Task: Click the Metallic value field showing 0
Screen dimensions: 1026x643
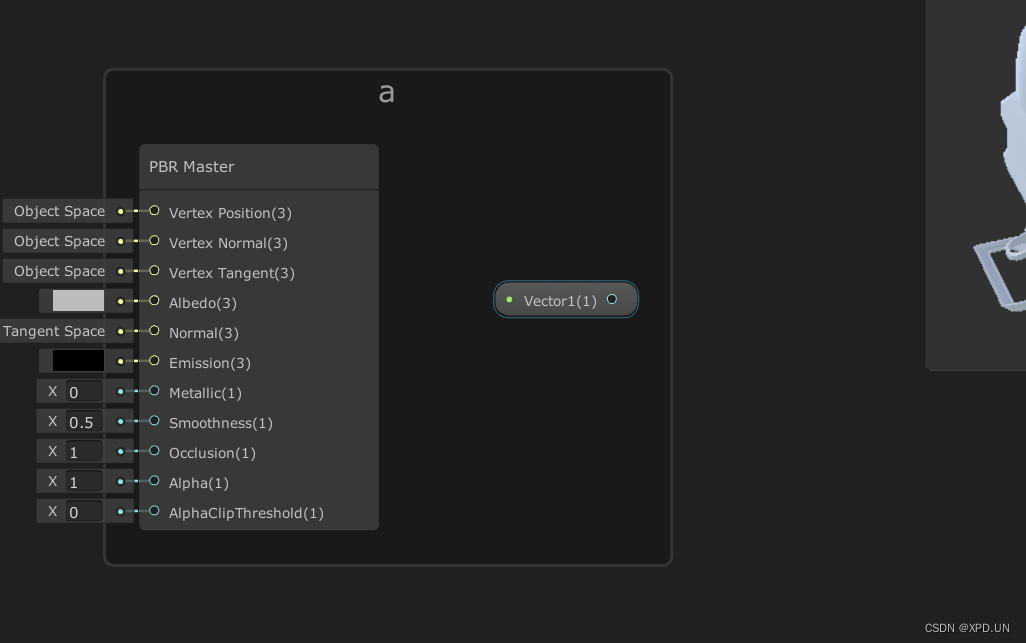Action: (x=85, y=391)
